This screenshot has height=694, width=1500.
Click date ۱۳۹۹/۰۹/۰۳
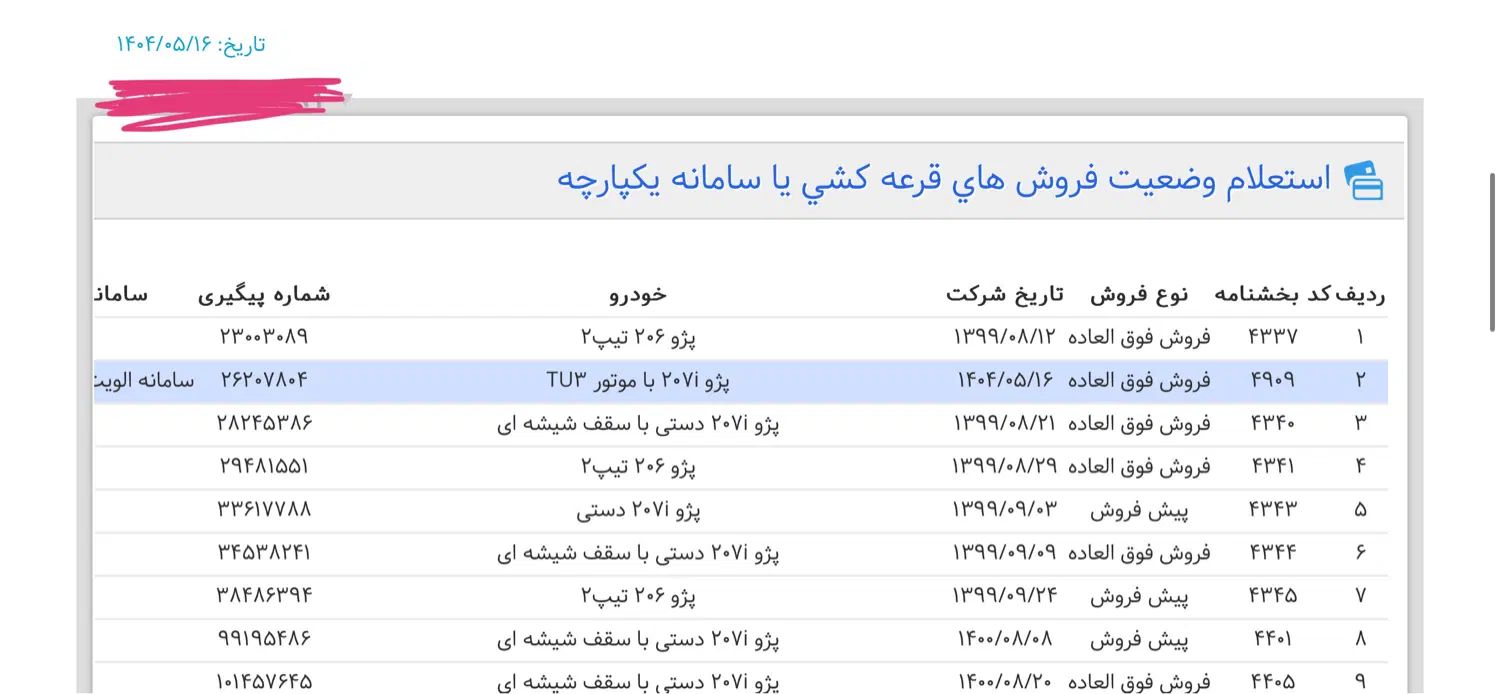click(1005, 509)
